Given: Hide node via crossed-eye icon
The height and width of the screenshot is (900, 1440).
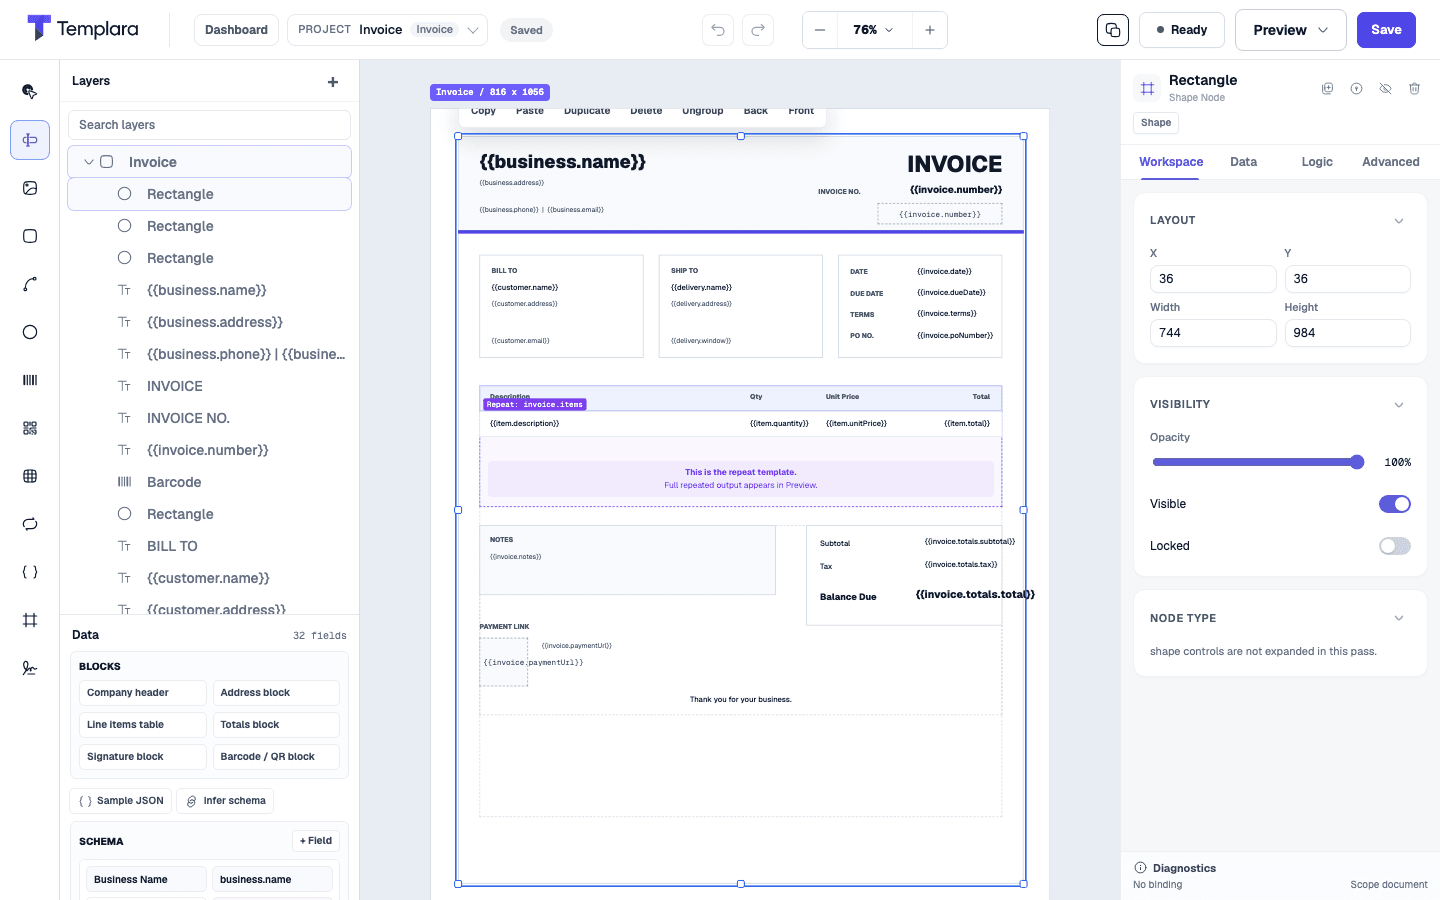Looking at the screenshot, I should click(x=1385, y=89).
